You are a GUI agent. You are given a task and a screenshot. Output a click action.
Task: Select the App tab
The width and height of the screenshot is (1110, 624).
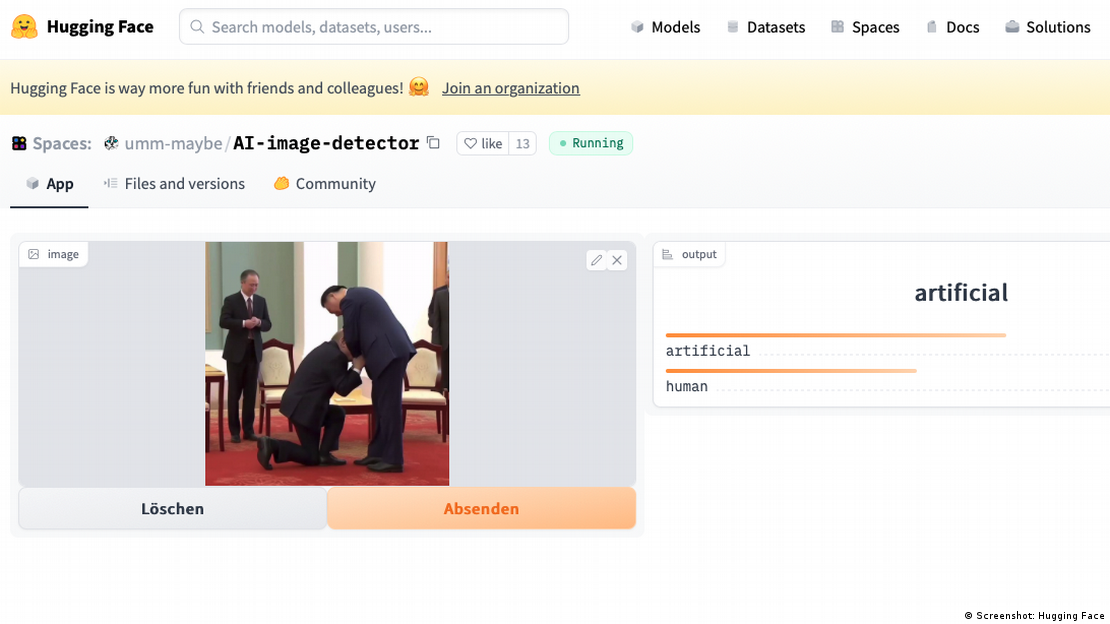(x=50, y=184)
